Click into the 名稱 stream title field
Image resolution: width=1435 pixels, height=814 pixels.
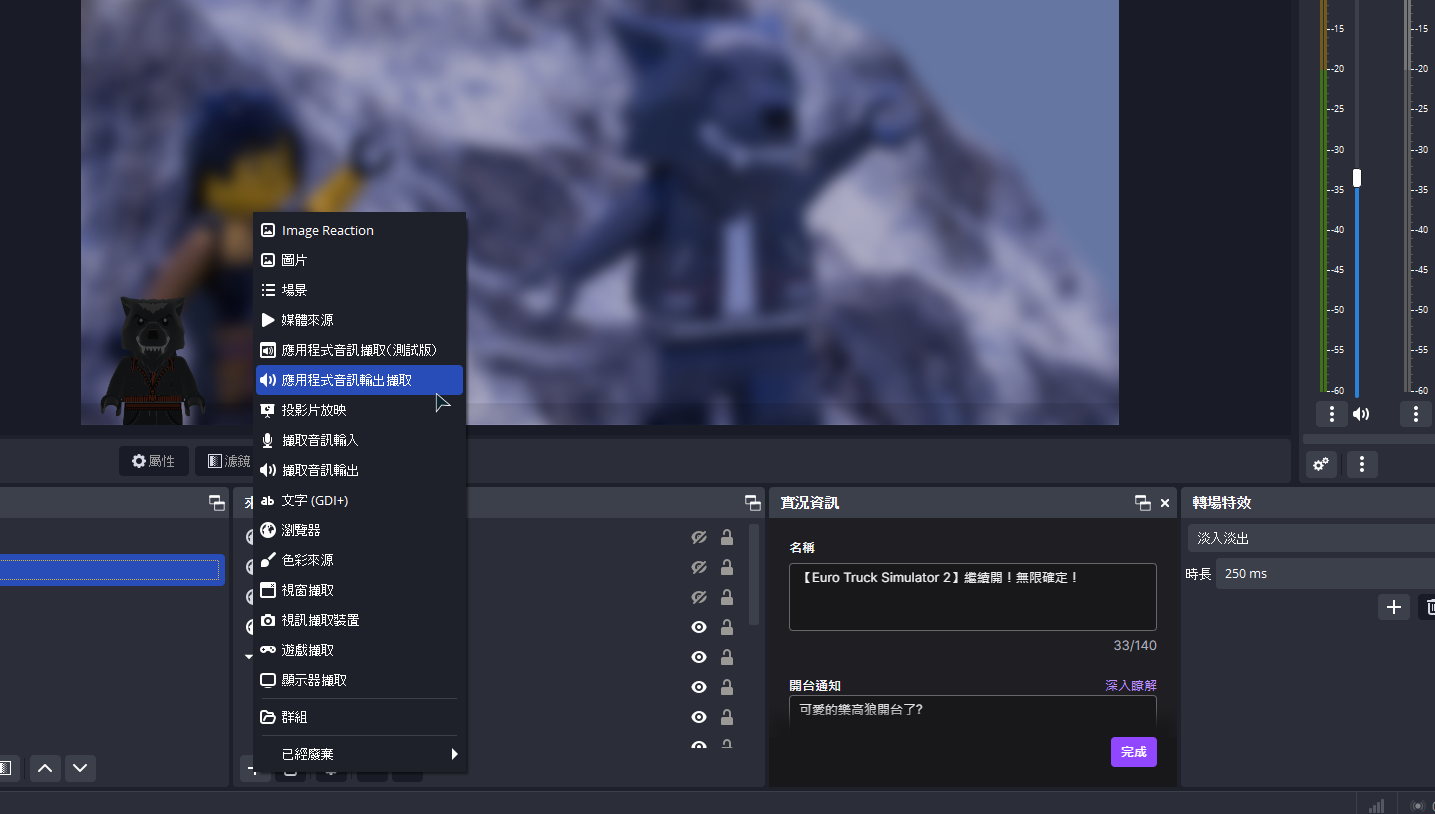coord(972,597)
